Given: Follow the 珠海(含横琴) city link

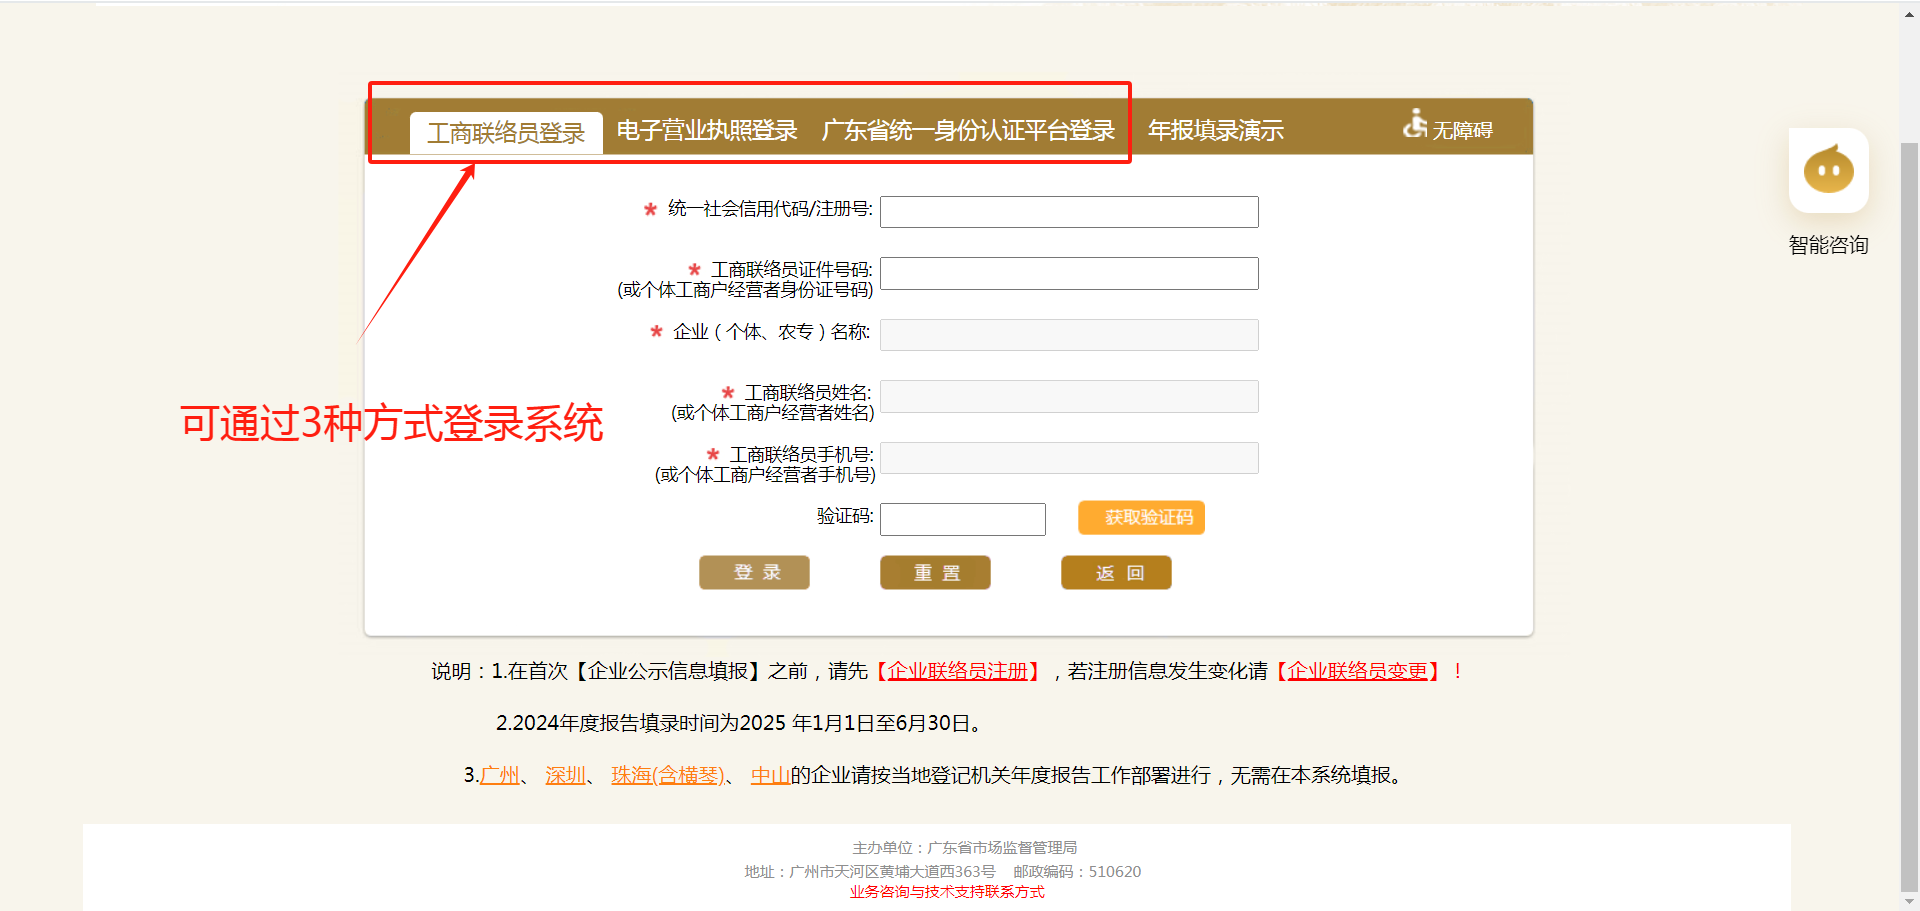Looking at the screenshot, I should [x=667, y=775].
